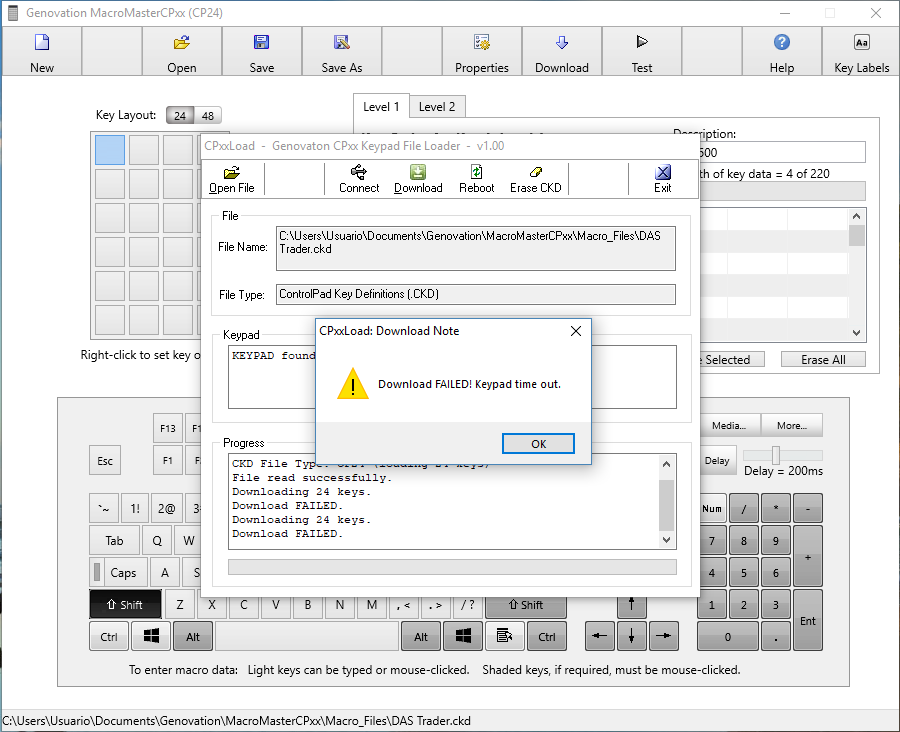Switch to the Level 2 tab
This screenshot has height=732, width=900.
tap(437, 107)
